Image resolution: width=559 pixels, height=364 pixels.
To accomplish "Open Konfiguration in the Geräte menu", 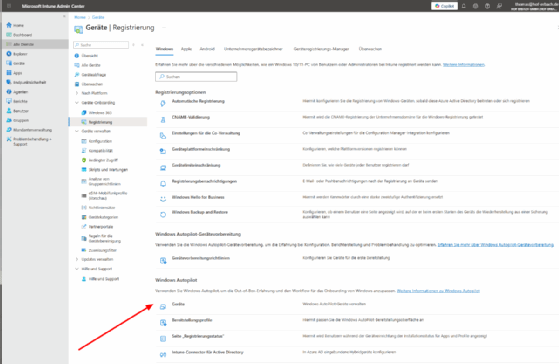I will [x=100, y=141].
